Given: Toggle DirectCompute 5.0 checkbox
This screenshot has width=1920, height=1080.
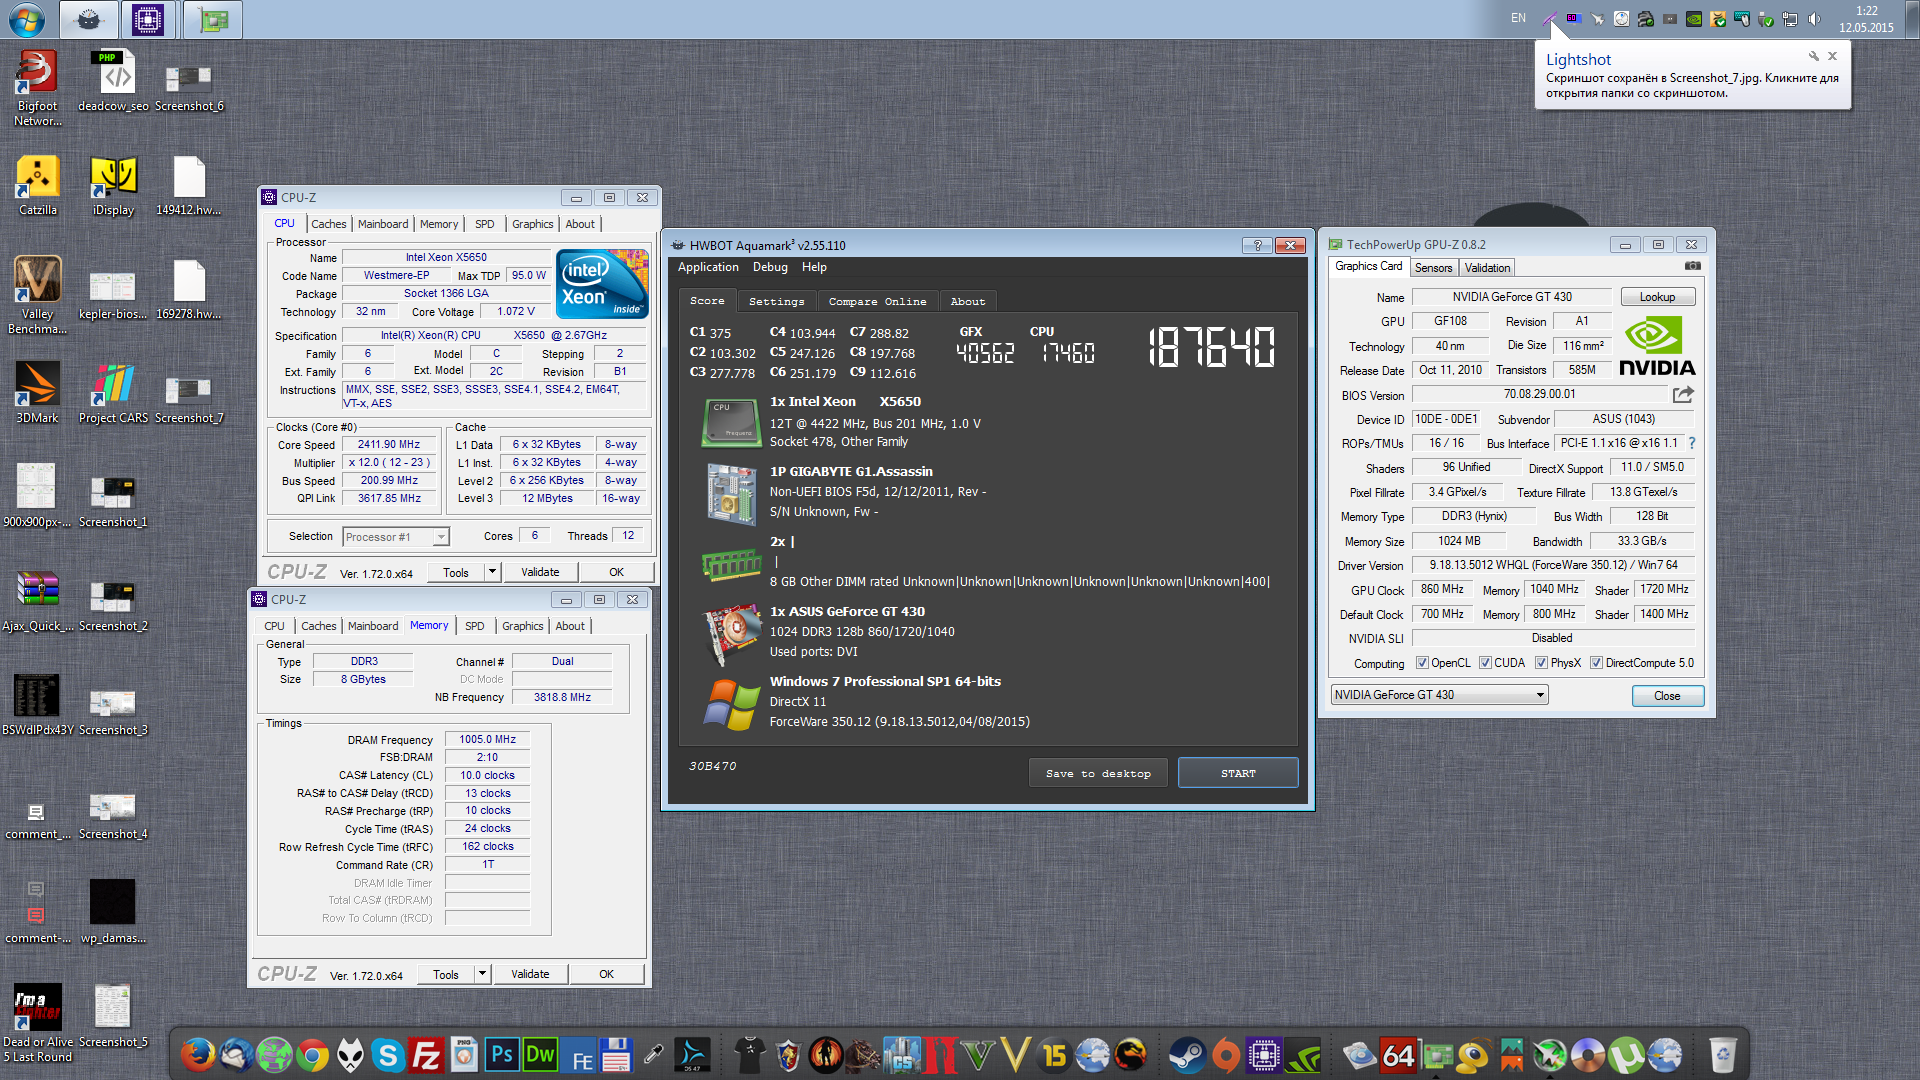Looking at the screenshot, I should [1596, 663].
